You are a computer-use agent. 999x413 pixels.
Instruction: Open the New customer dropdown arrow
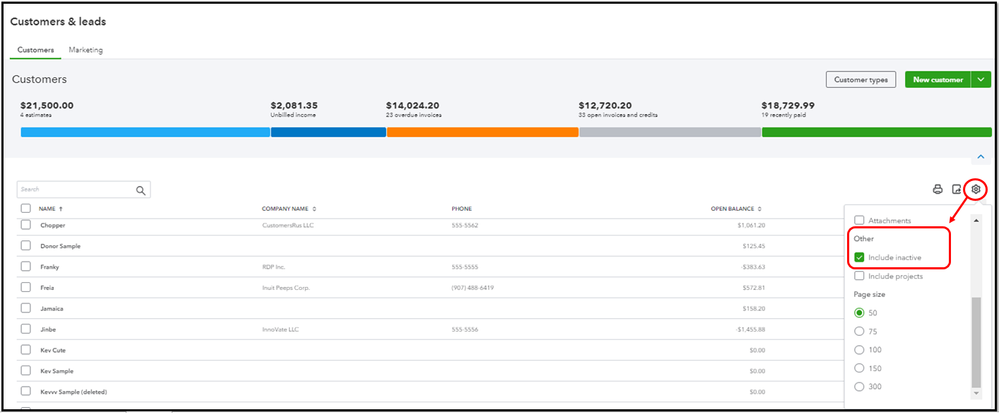tap(981, 80)
